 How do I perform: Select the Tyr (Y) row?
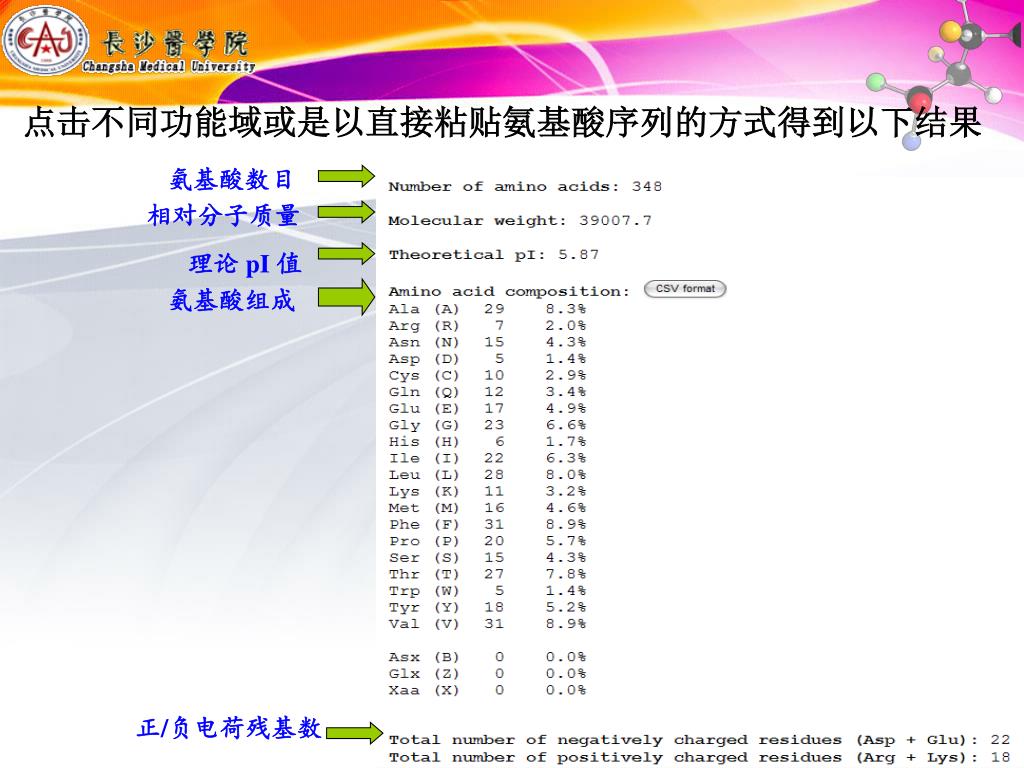tap(487, 607)
